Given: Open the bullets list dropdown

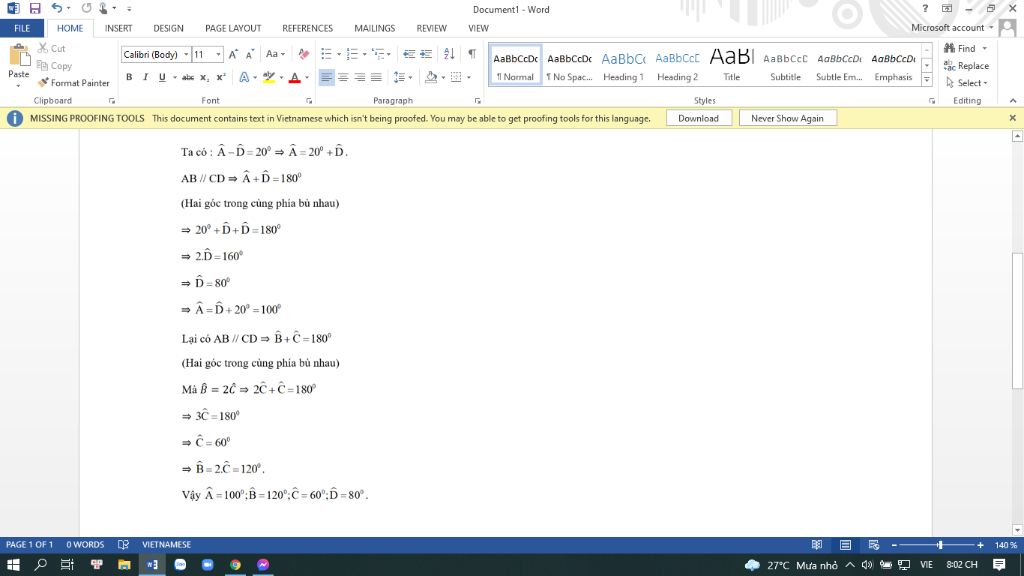Looking at the screenshot, I should [x=338, y=54].
